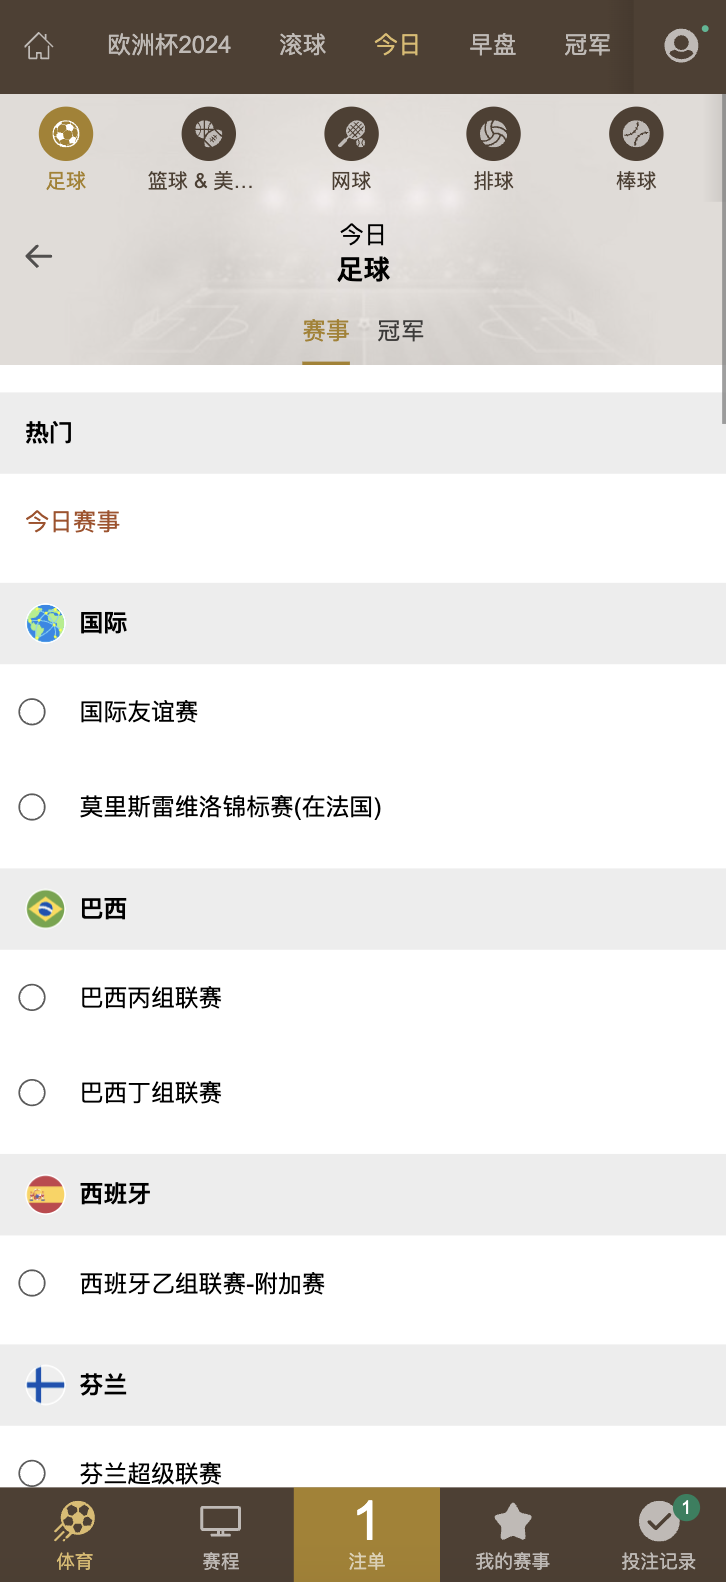726x1582 pixels.
Task: Select the football (足球) sport icon
Action: click(66, 134)
